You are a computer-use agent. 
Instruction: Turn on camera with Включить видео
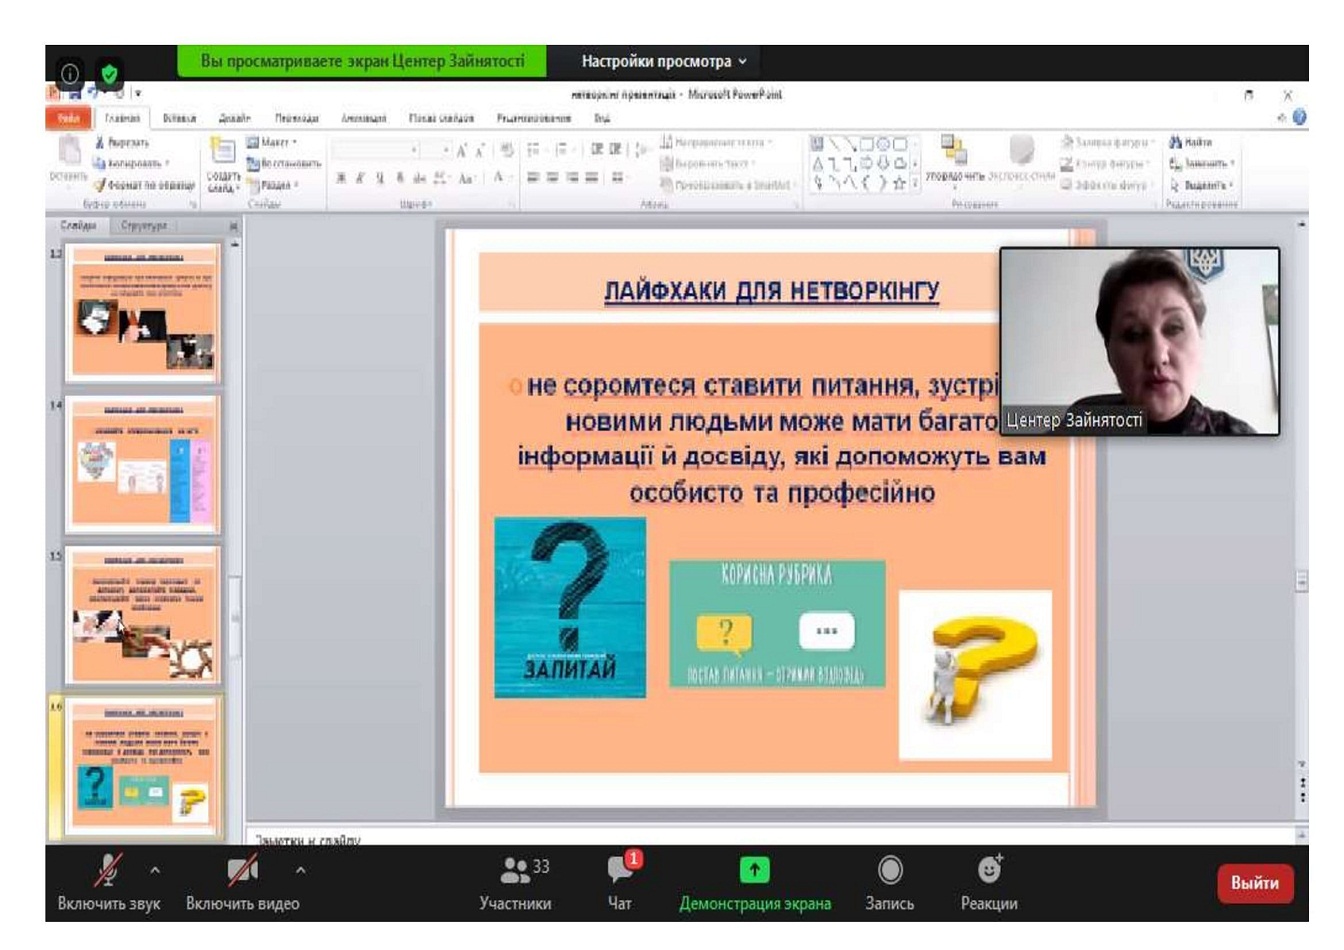242,882
